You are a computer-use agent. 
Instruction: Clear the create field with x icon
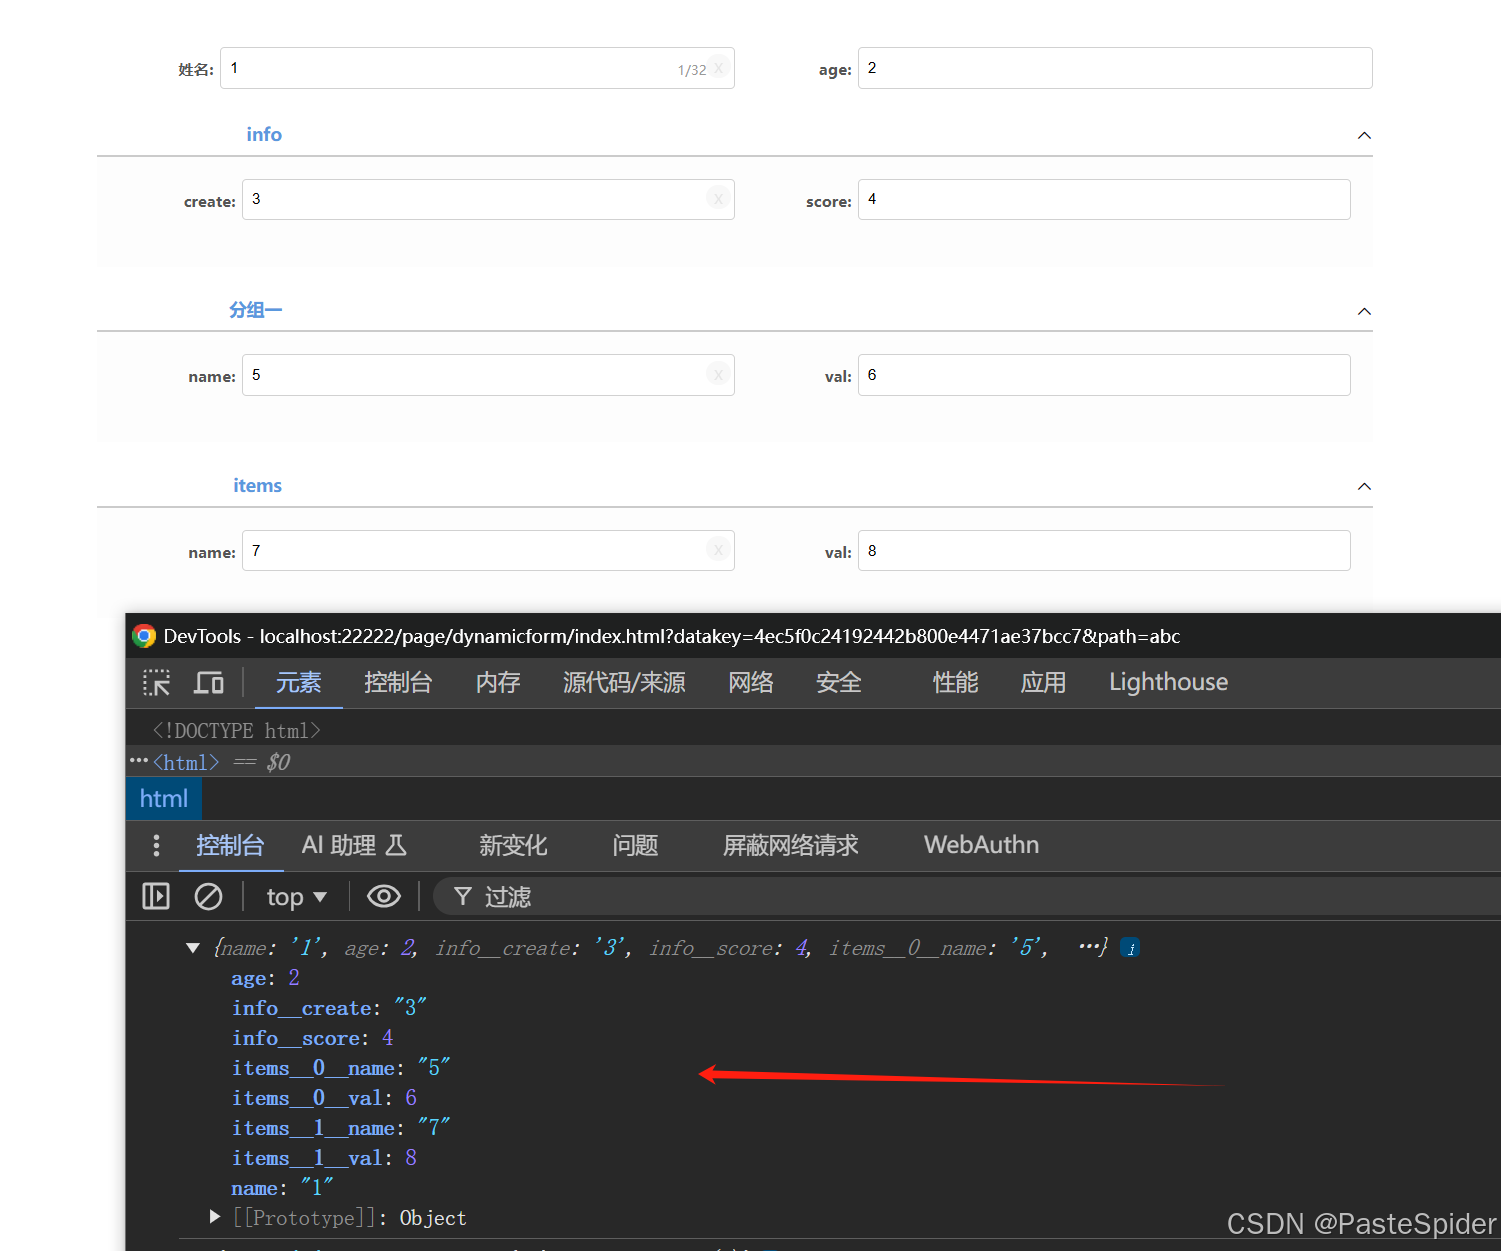point(718,199)
